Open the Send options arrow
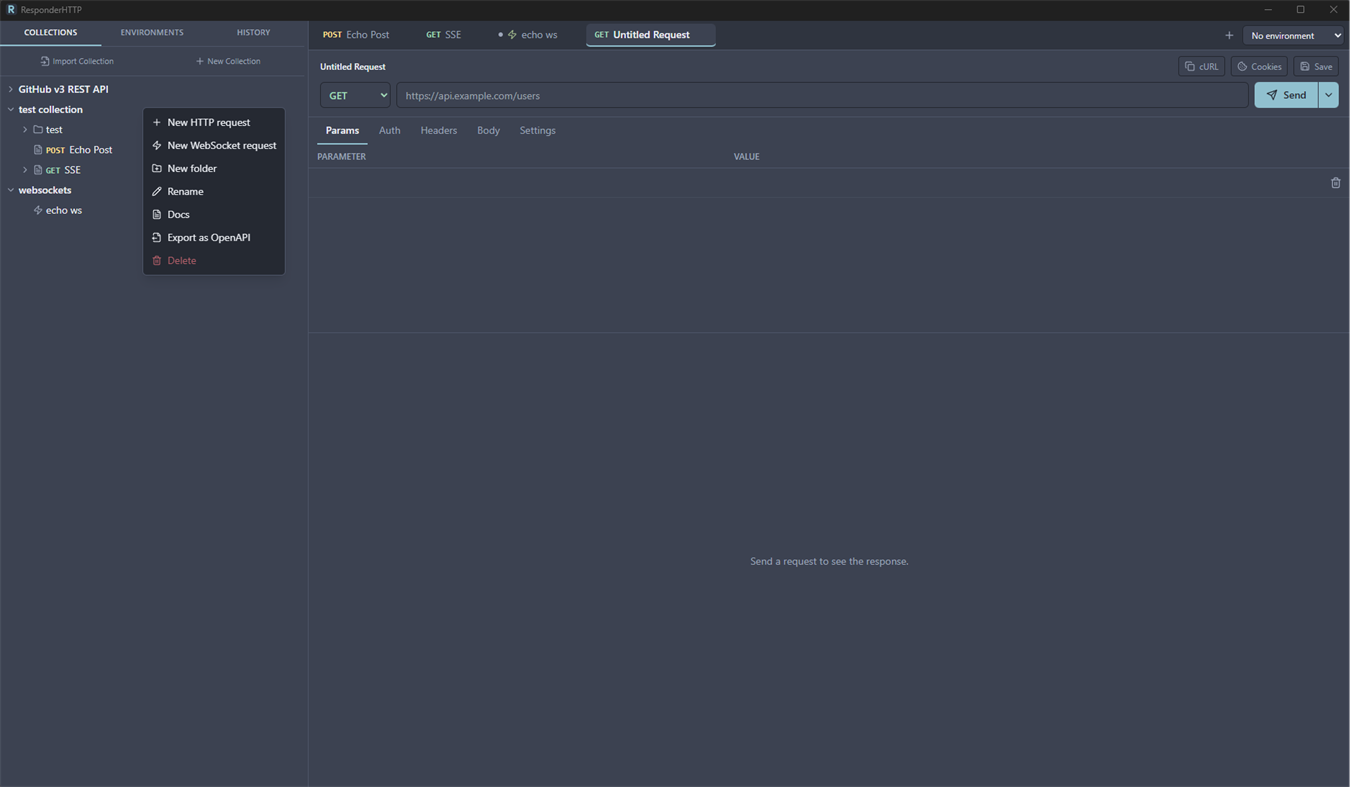The width and height of the screenshot is (1350, 787). [x=1328, y=95]
